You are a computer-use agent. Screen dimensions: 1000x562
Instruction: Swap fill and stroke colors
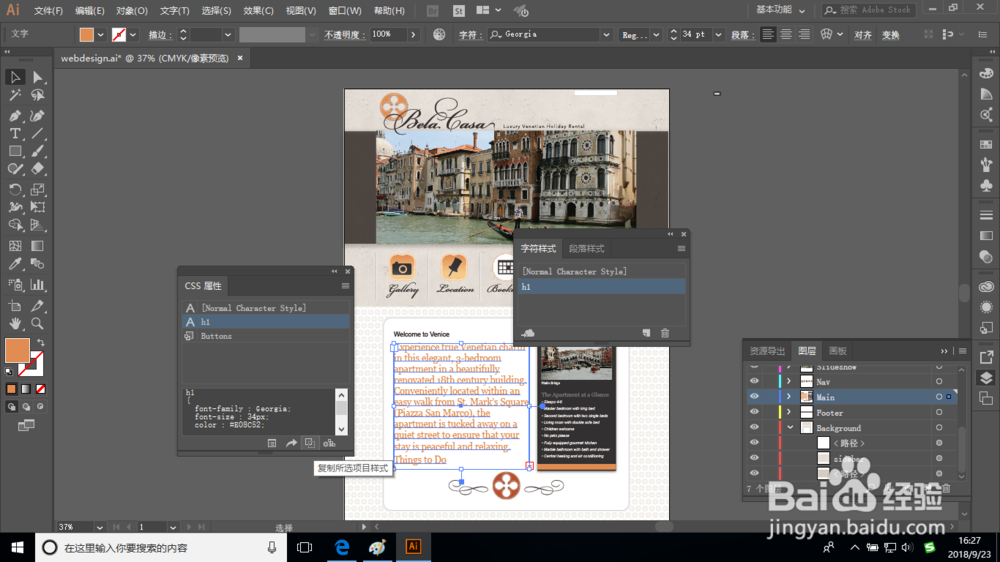point(40,343)
